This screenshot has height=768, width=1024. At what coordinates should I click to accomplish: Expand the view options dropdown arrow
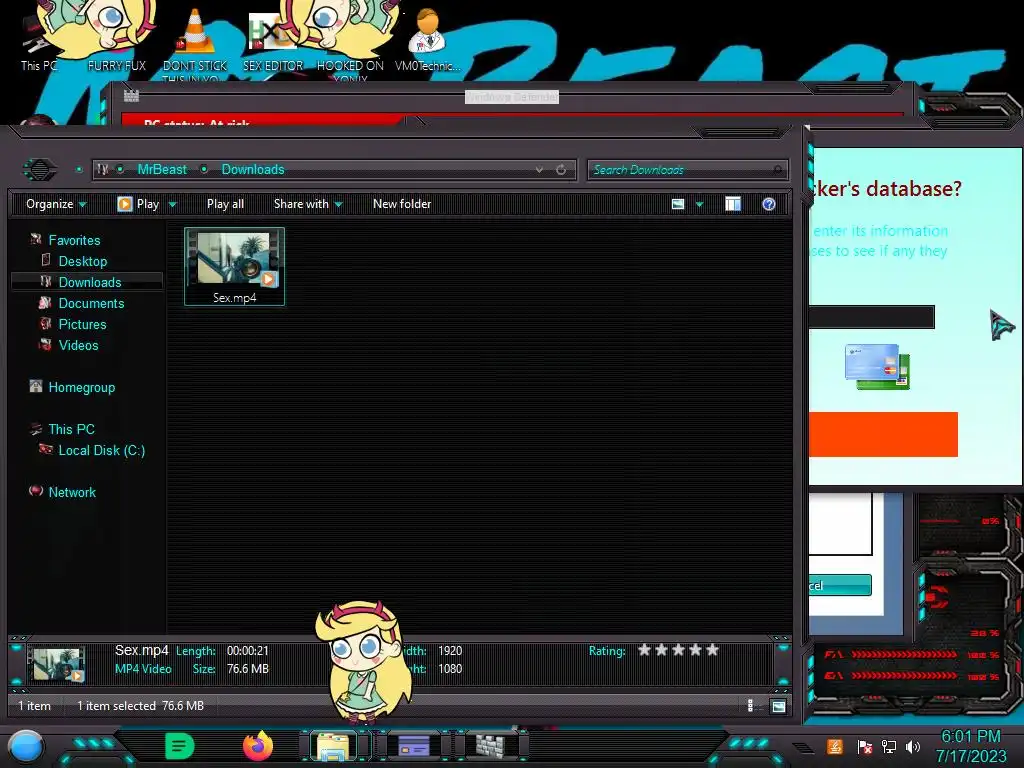[x=699, y=204]
